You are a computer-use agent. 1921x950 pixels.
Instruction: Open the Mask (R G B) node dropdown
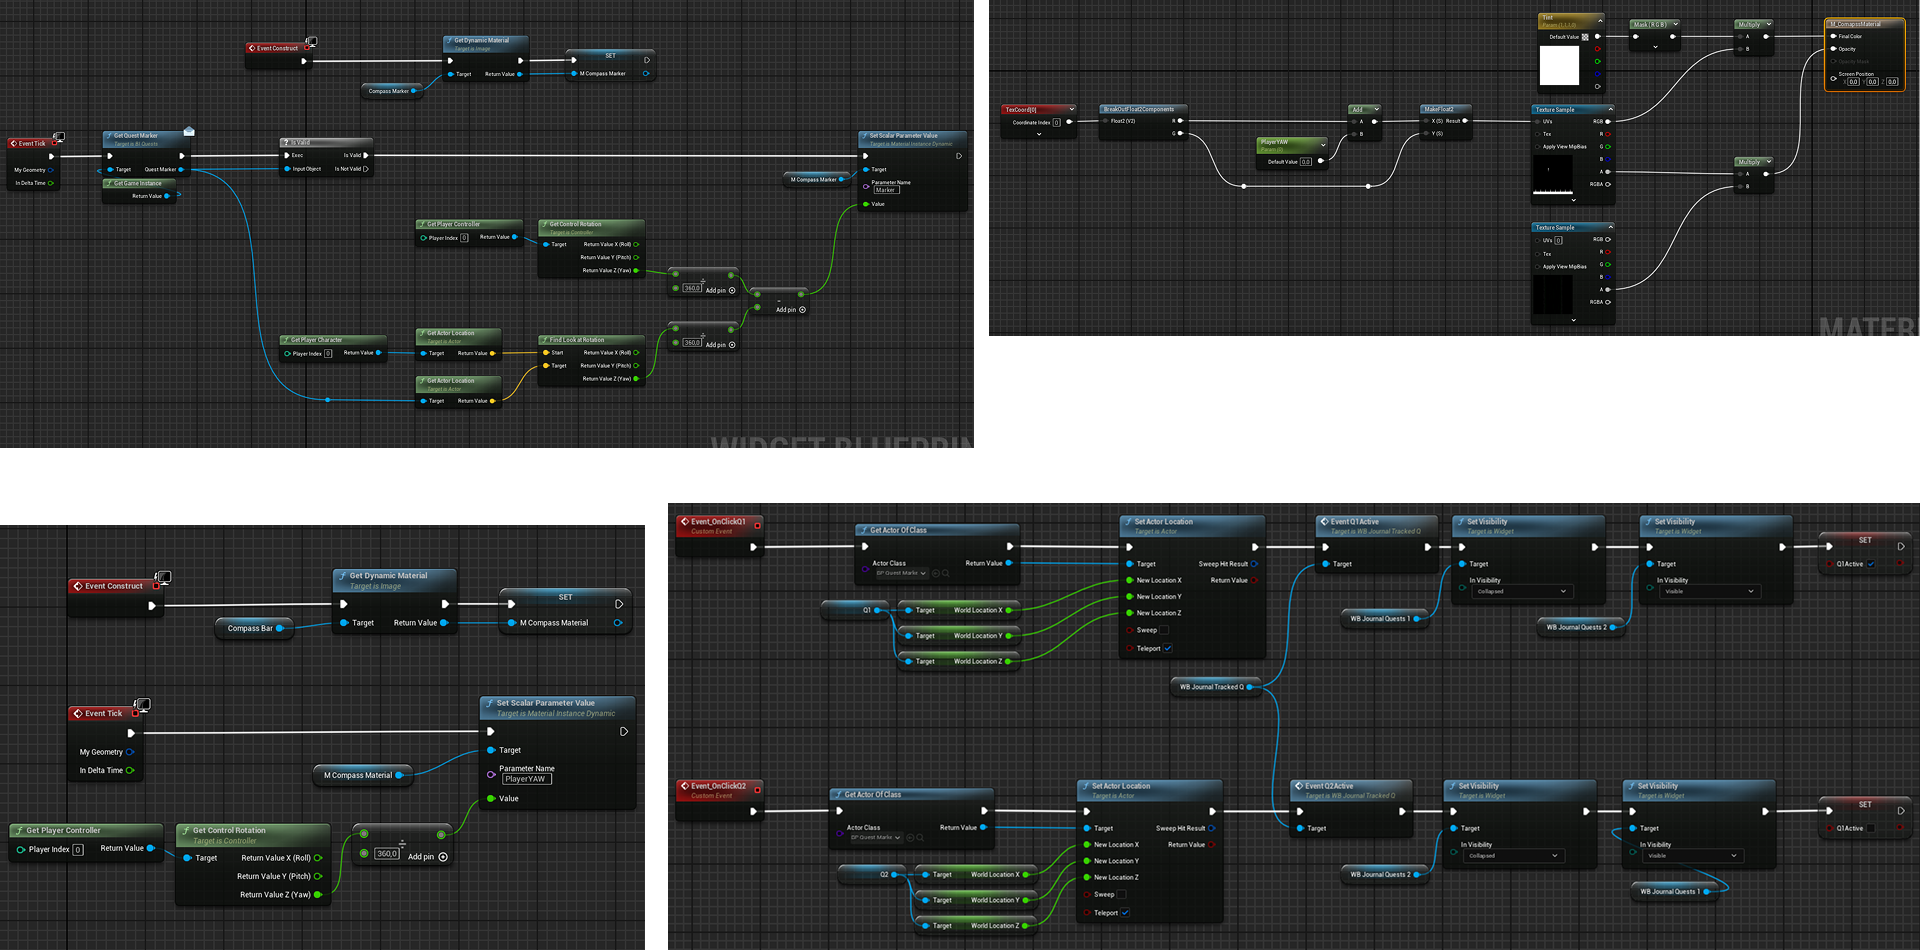click(1675, 24)
